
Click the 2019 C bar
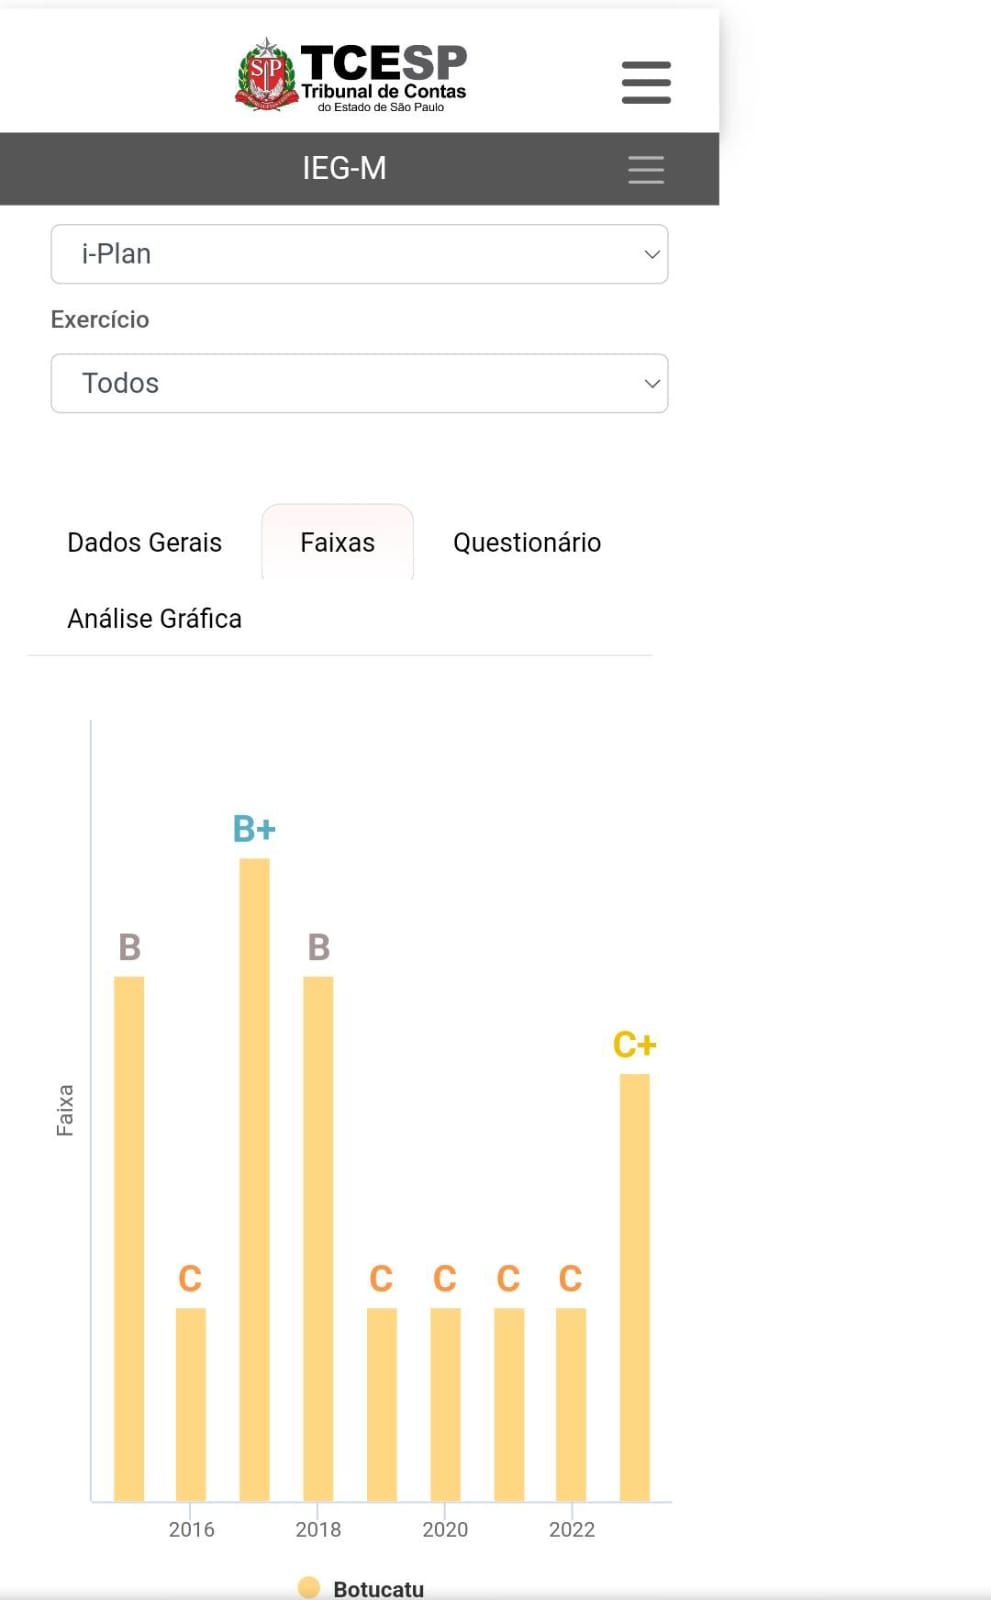[381, 1404]
